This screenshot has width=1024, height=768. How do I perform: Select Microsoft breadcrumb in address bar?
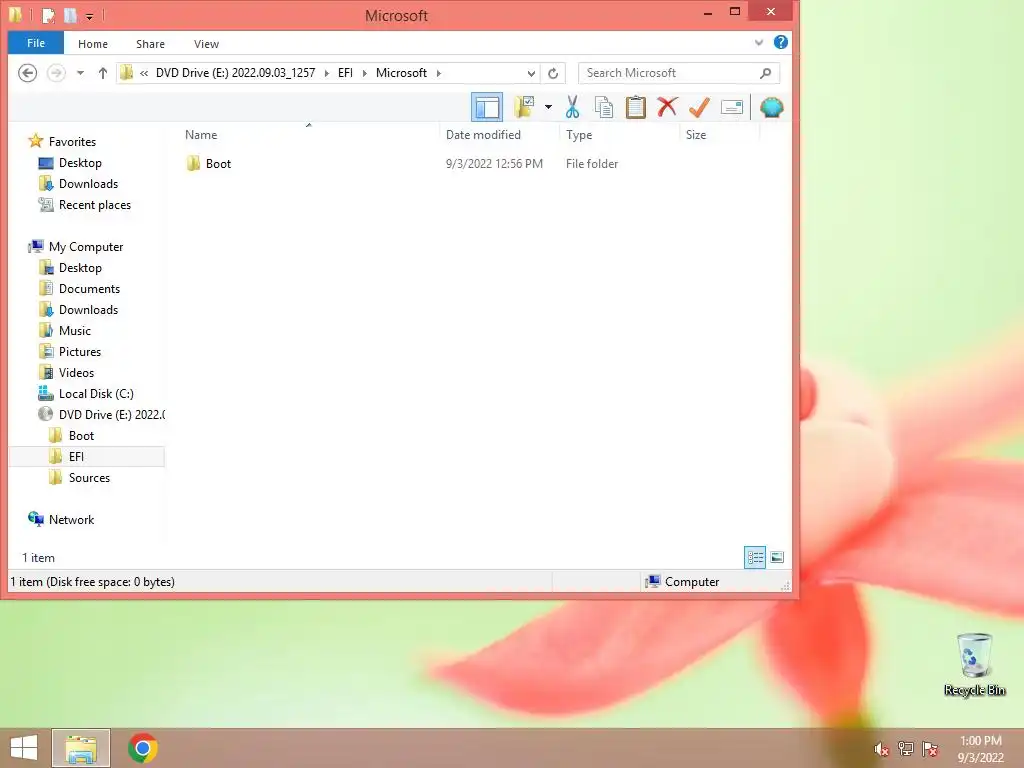[x=401, y=72]
